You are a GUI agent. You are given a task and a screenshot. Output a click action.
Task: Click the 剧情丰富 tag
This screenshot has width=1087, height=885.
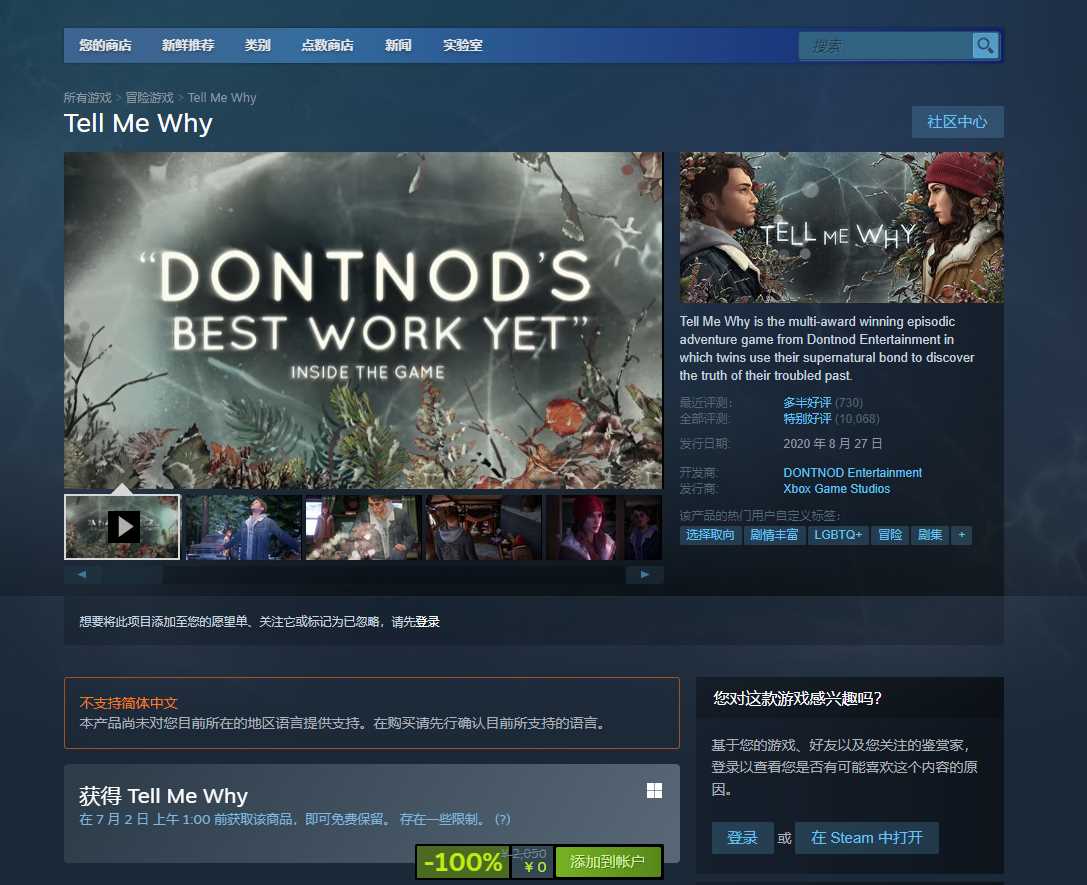point(774,535)
